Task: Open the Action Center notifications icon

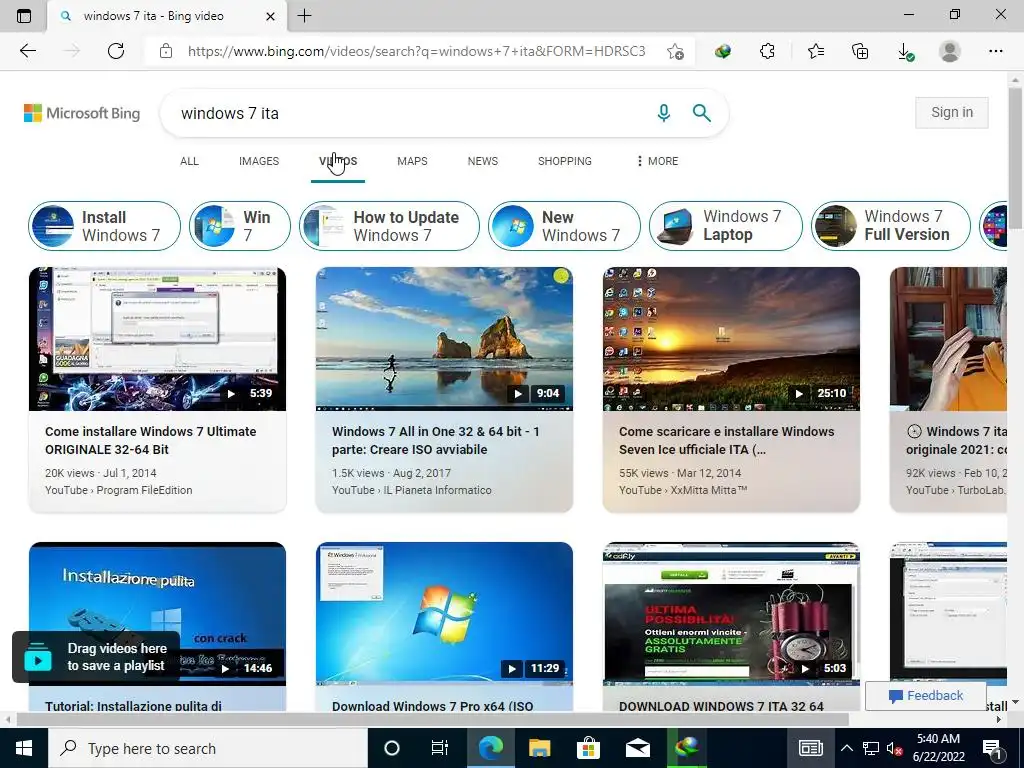Action: [991, 748]
